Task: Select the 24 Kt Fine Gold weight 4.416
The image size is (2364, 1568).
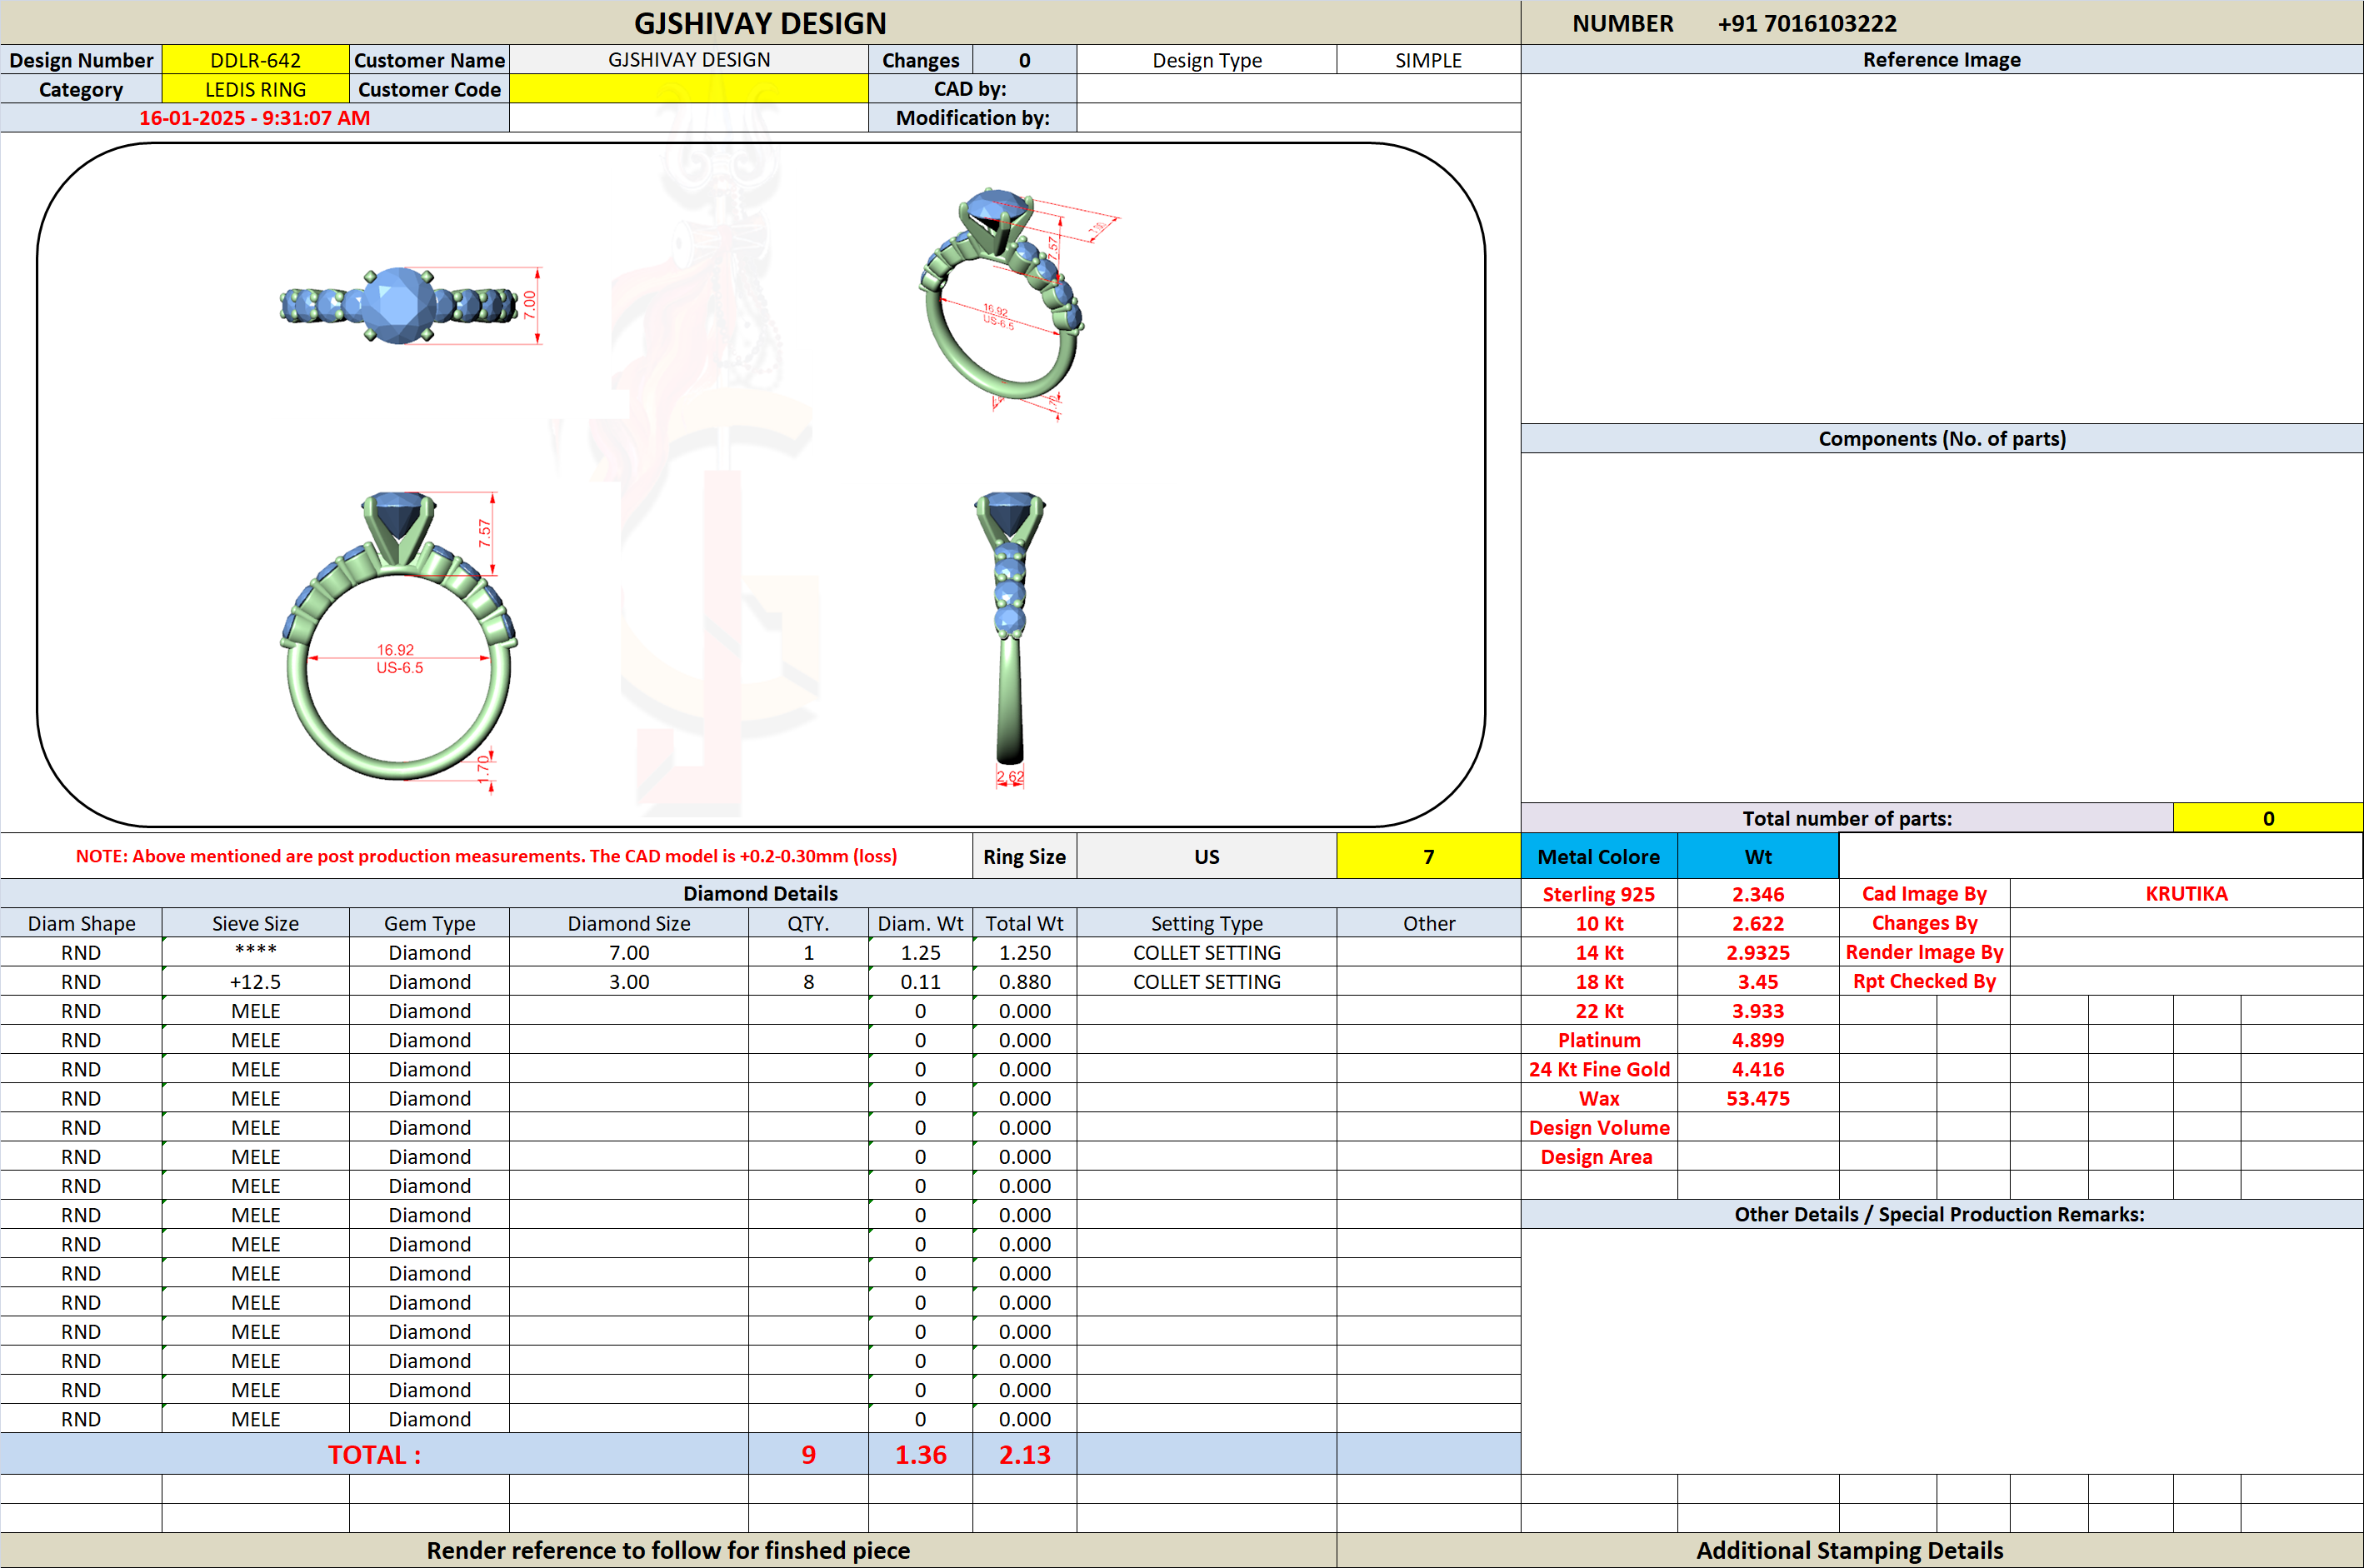Action: pos(1757,1069)
